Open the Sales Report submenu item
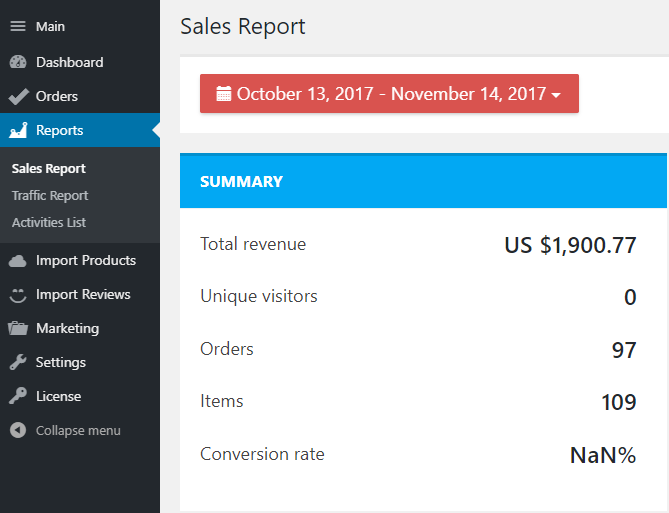669x513 pixels. pyautogui.click(x=49, y=168)
